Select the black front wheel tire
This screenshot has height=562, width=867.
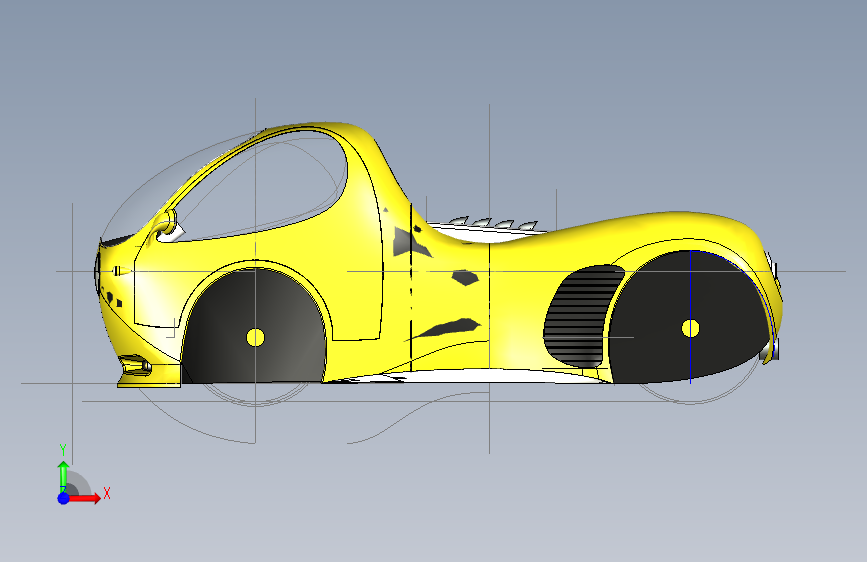(254, 326)
